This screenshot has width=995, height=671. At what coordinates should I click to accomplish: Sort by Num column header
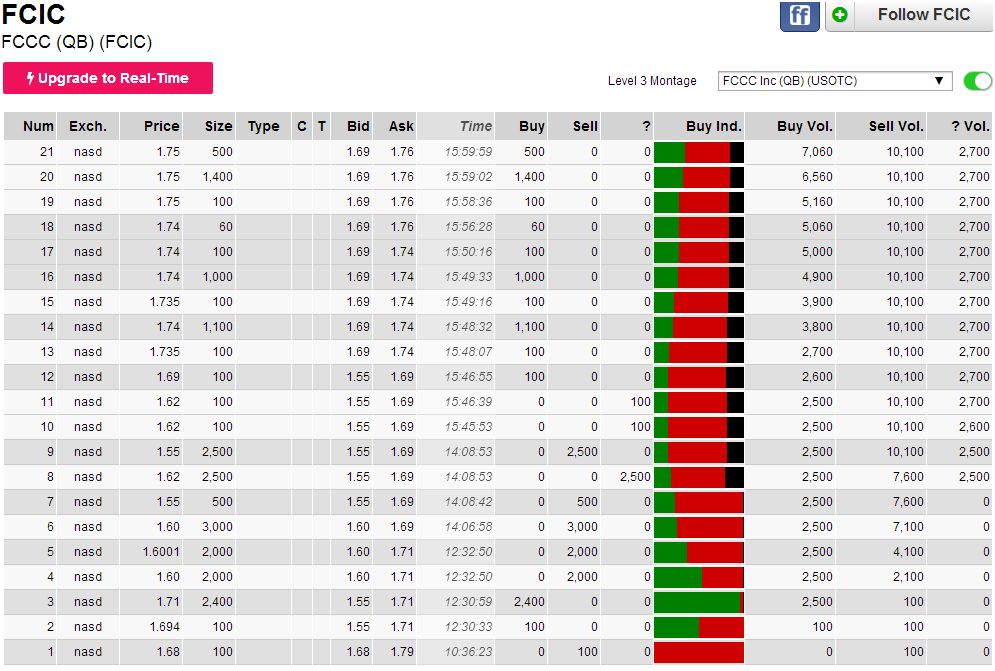(30, 126)
